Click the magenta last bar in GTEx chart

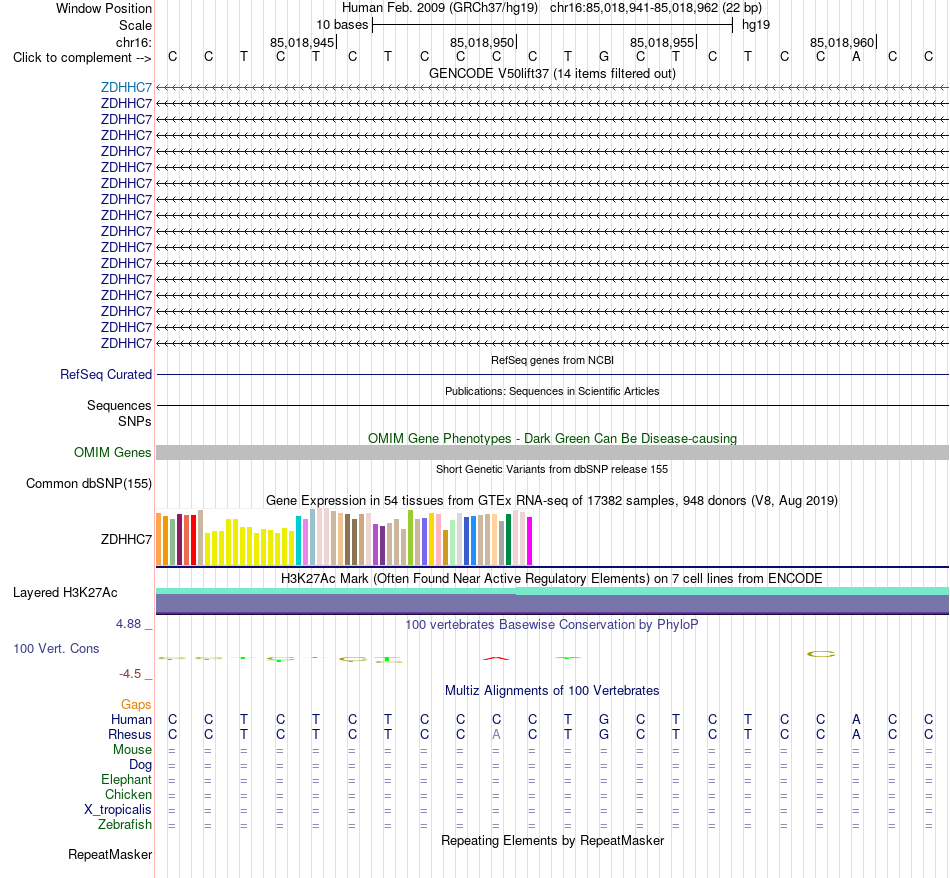tap(530, 540)
